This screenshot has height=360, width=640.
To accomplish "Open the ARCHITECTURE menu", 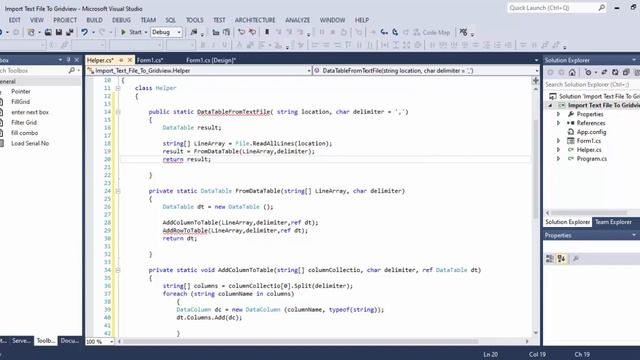I will pos(255,20).
